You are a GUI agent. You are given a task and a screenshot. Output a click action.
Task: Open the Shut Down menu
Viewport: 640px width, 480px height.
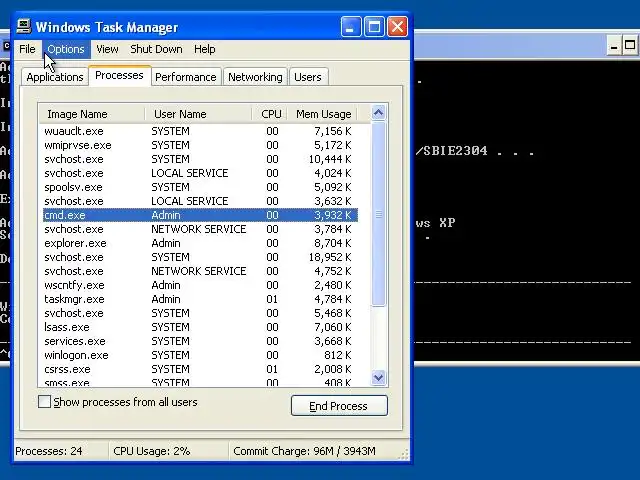pyautogui.click(x=156, y=49)
